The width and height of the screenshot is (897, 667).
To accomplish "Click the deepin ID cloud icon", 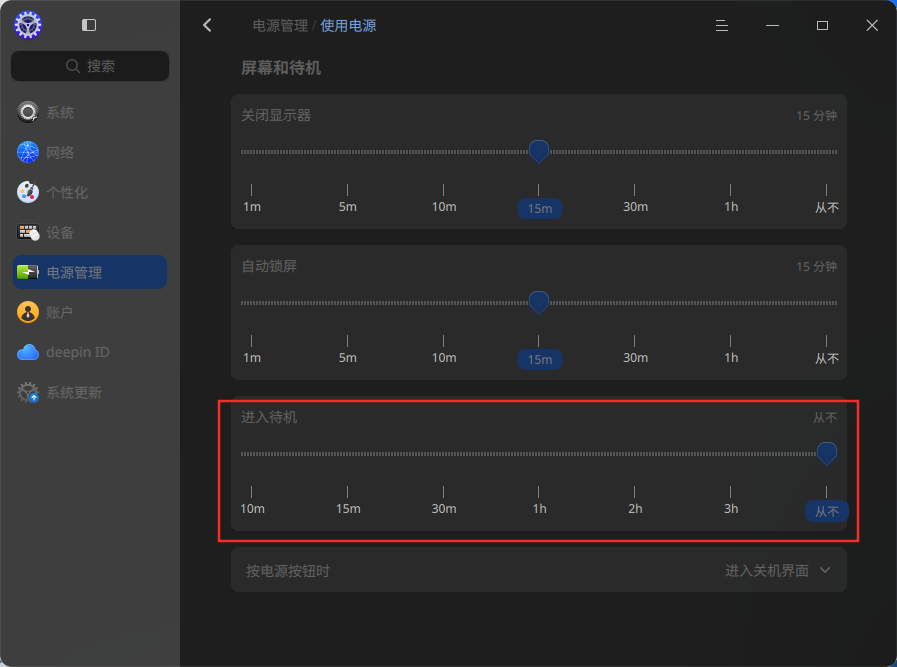I will (x=27, y=352).
